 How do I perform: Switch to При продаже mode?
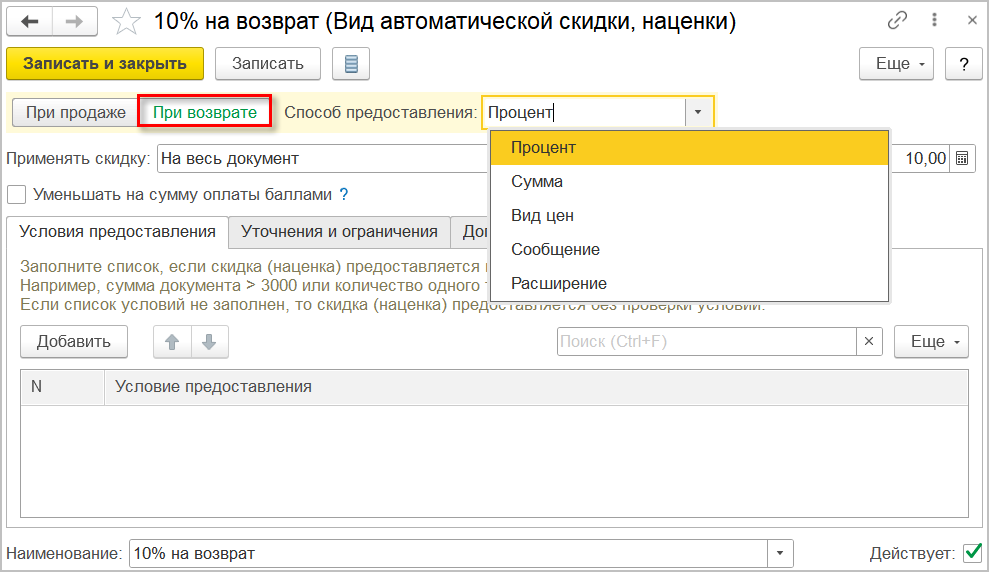point(75,112)
